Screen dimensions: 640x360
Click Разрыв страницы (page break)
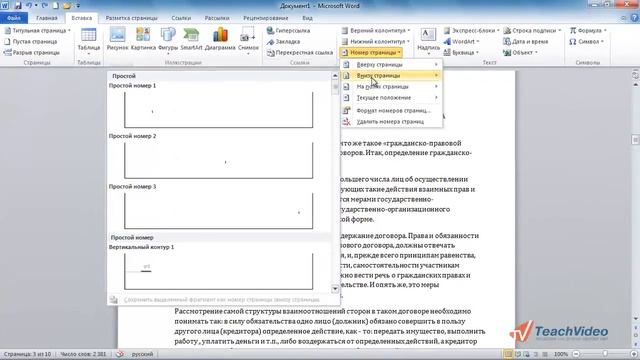pos(31,53)
